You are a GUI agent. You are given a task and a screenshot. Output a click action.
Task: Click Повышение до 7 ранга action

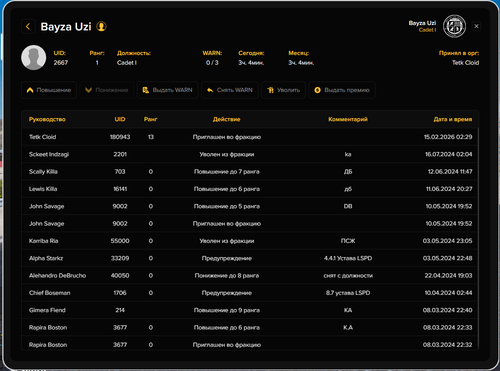[227, 172]
